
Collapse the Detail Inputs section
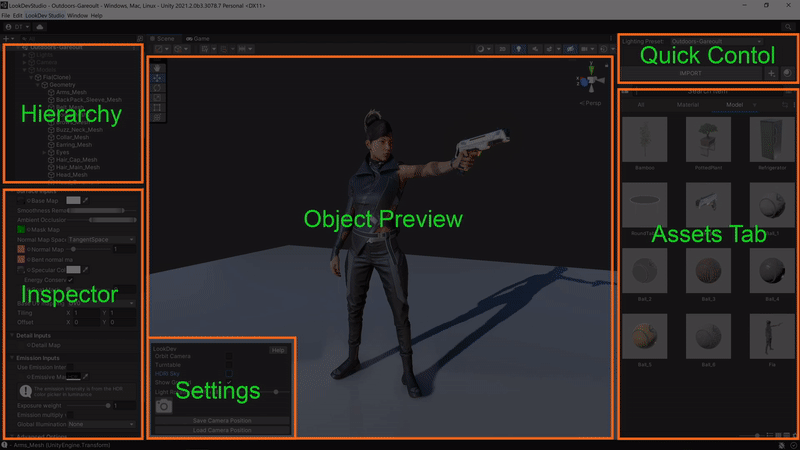[x=12, y=335]
